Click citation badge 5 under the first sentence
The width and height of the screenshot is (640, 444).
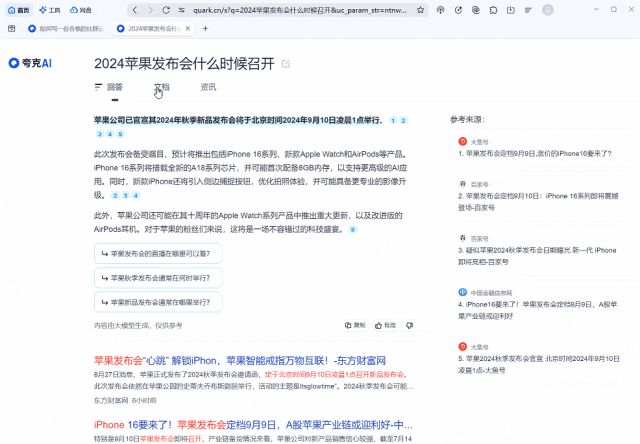pyautogui.click(x=120, y=134)
